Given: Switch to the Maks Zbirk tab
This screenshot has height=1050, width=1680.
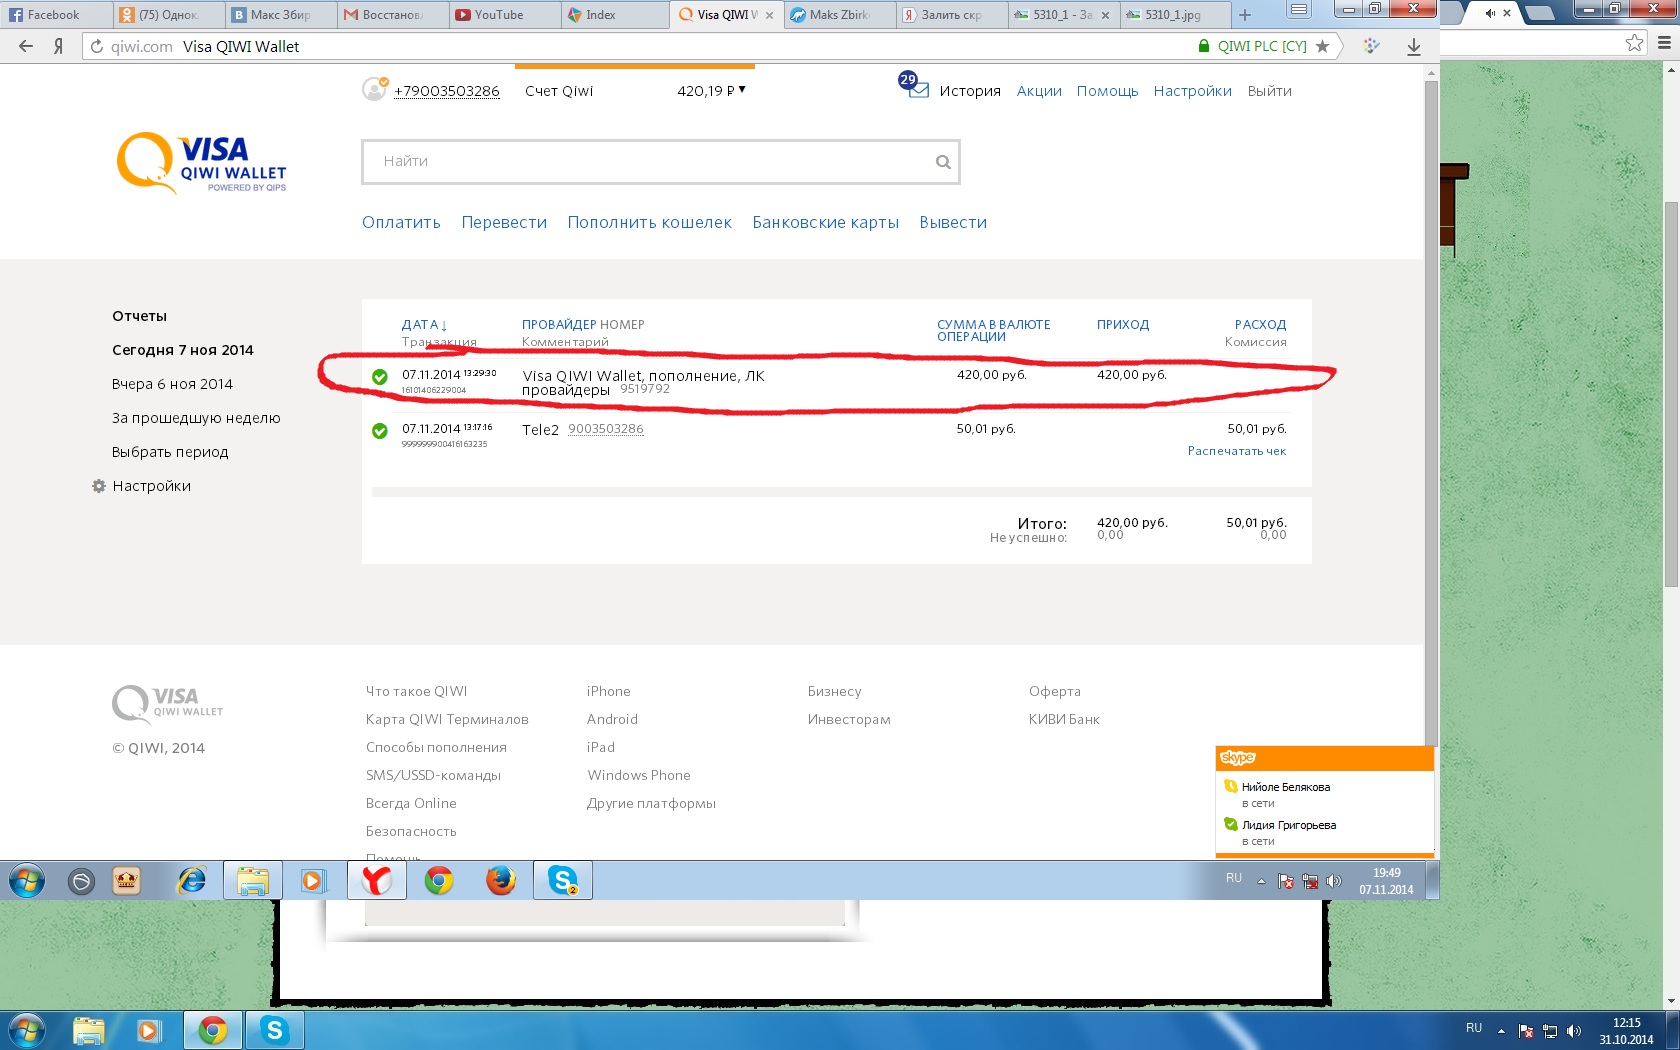Looking at the screenshot, I should coord(839,15).
